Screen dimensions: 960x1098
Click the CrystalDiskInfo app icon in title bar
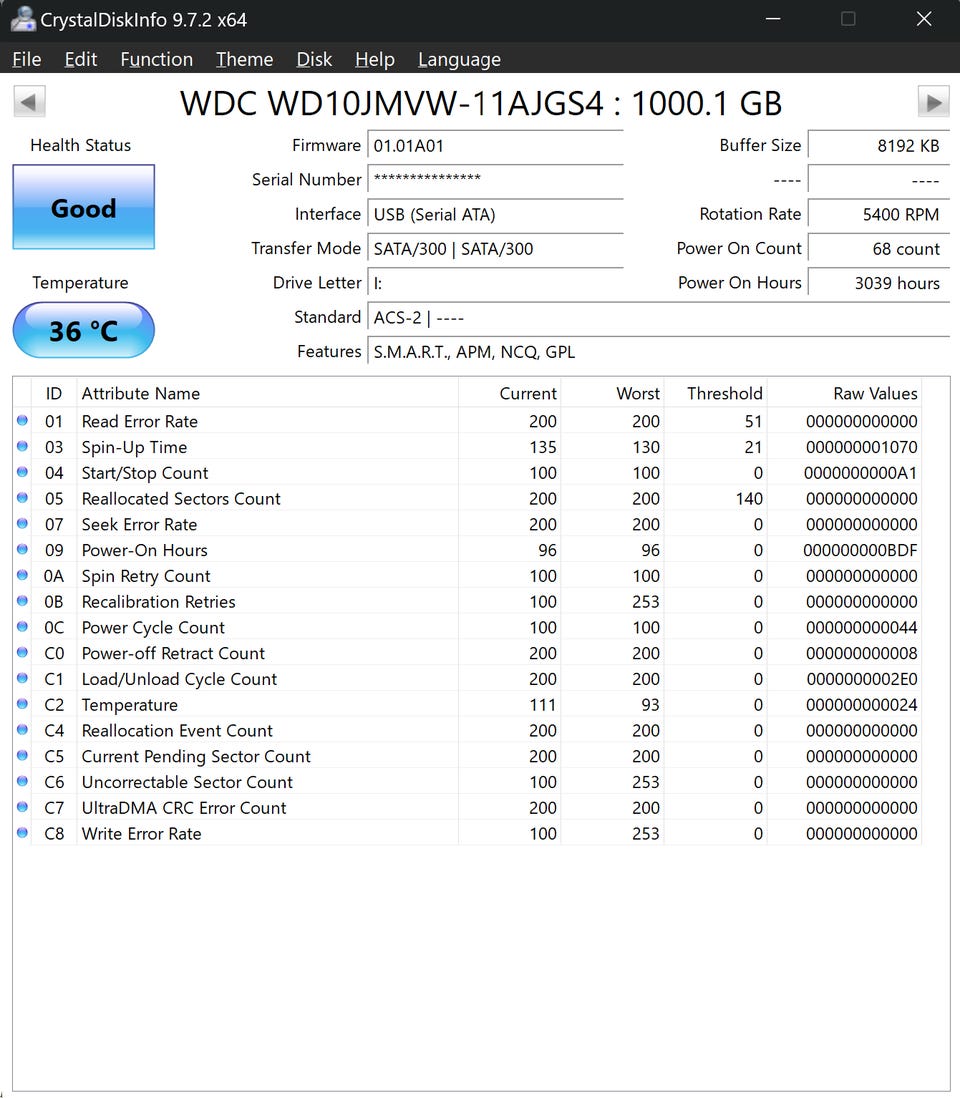click(23, 19)
